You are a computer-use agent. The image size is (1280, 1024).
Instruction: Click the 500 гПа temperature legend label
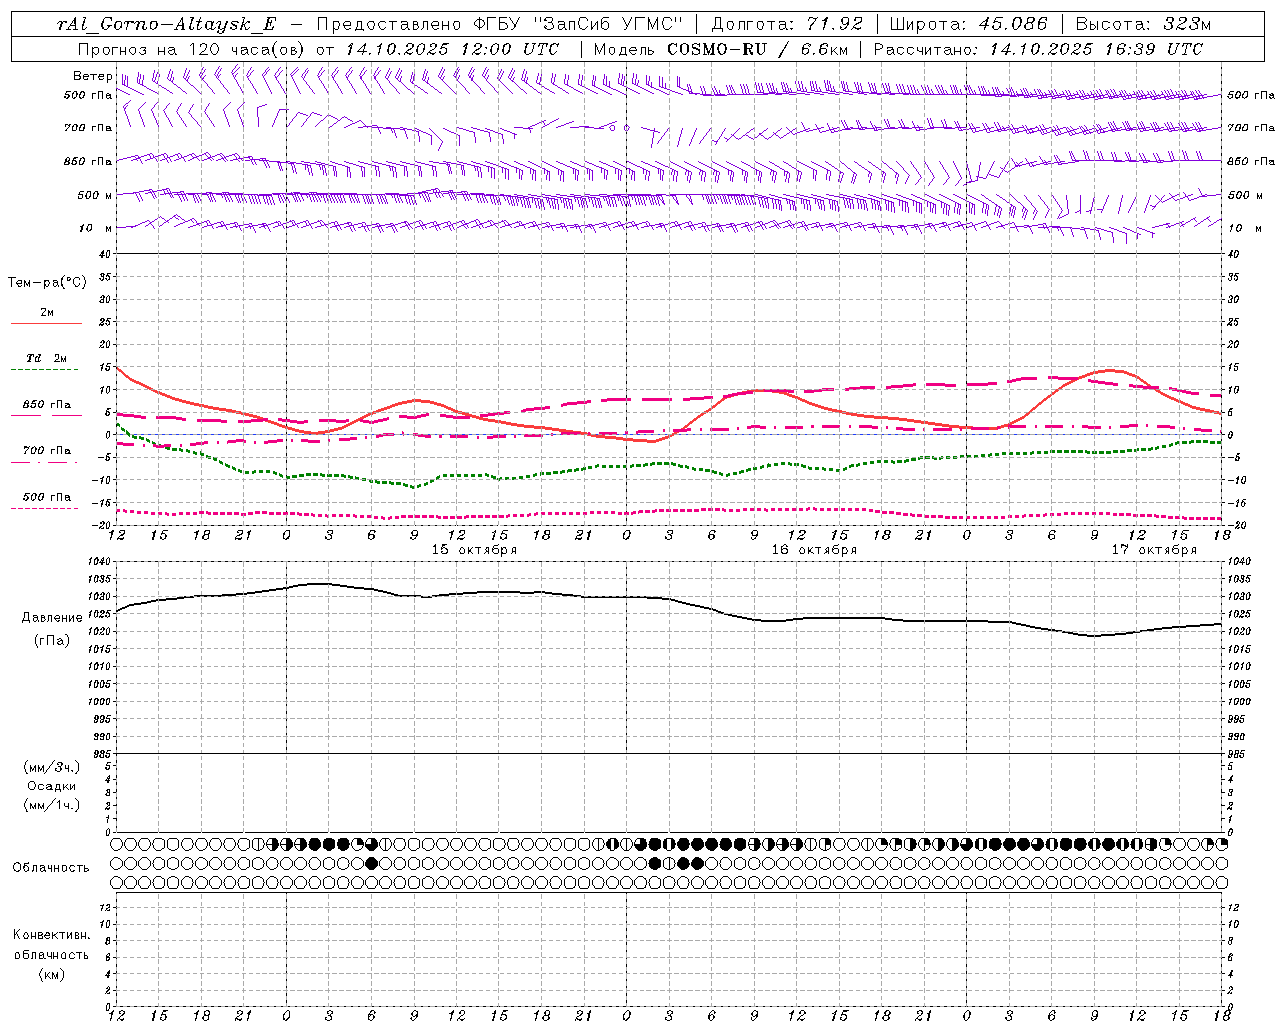(x=47, y=497)
